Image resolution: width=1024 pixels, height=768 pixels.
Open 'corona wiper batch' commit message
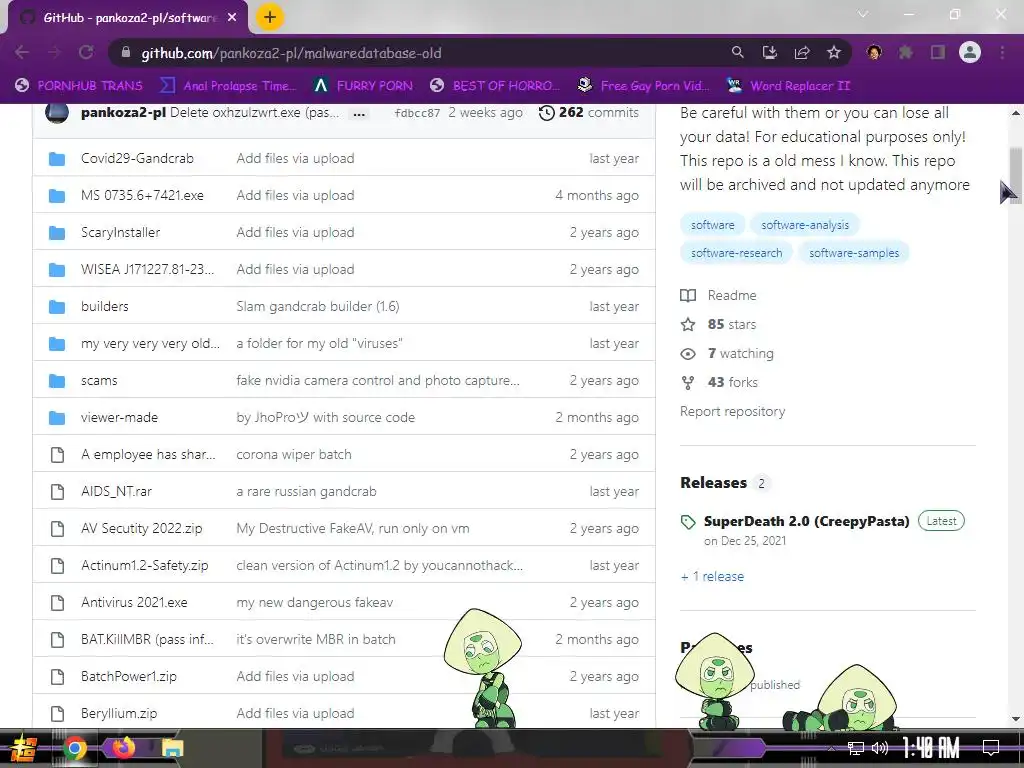[x=294, y=455]
